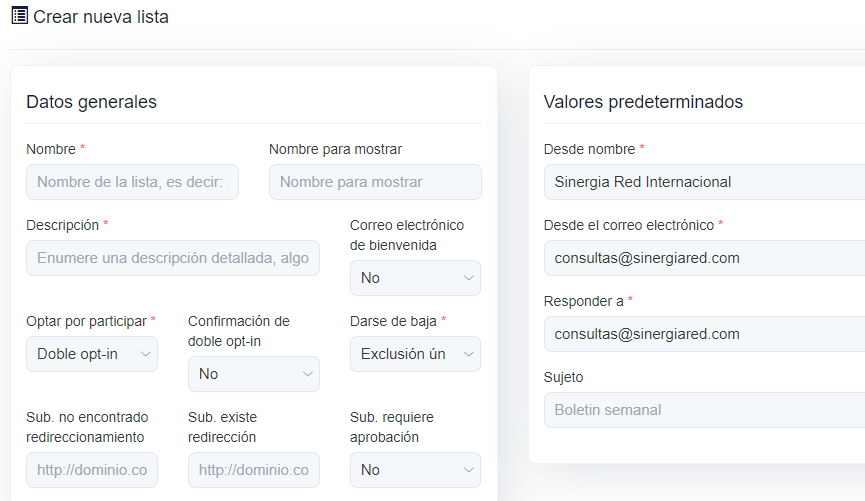Viewport: 865px width, 501px height.
Task: Click the Confirmación de doble opt-in label text
Action: coord(239,331)
